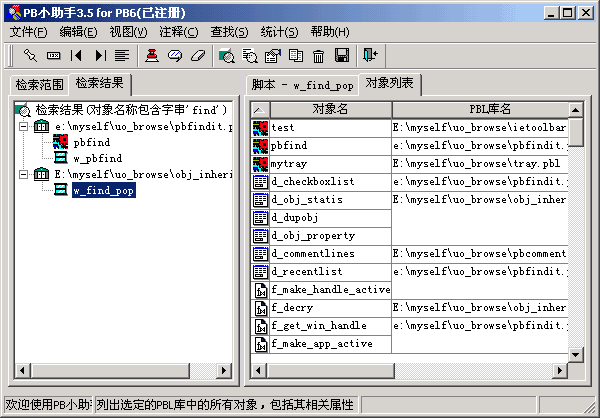This screenshot has height=418, width=600.
Task: Click the library search magnifier toolbar icon
Action: pyautogui.click(x=227, y=55)
